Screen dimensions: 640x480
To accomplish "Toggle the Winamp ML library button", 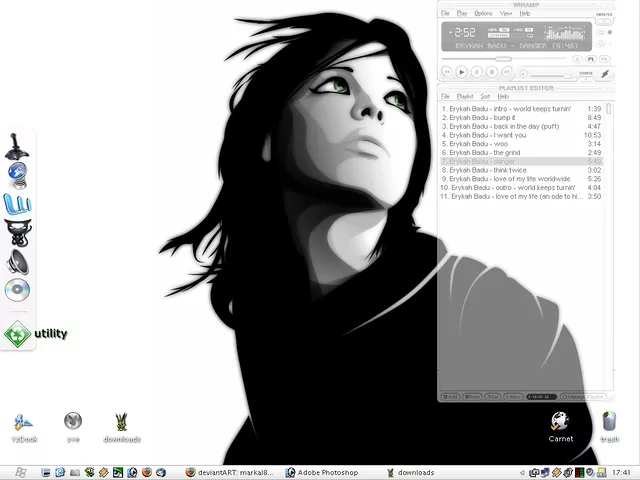I will click(605, 60).
